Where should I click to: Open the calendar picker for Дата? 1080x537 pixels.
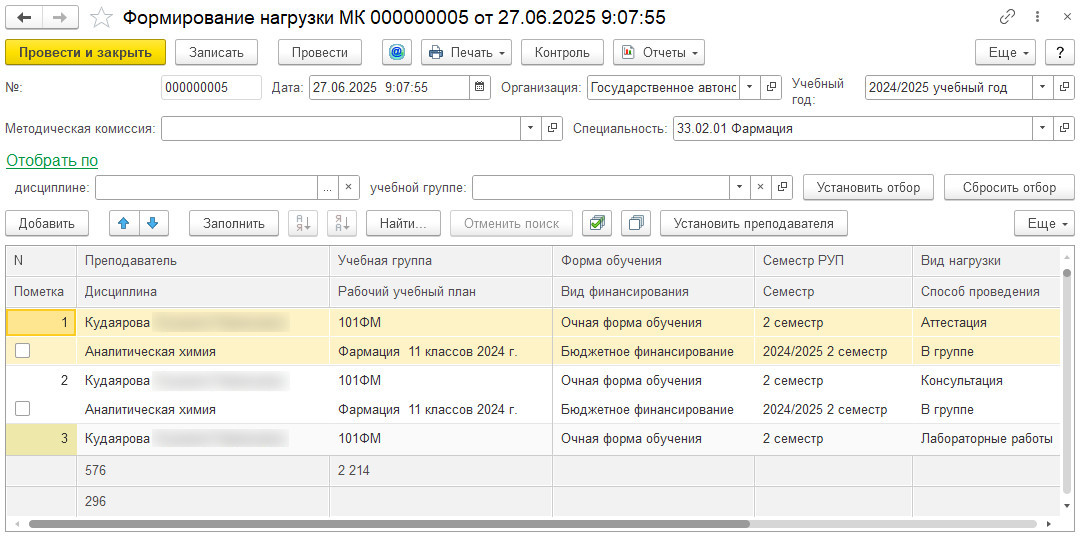click(x=479, y=87)
